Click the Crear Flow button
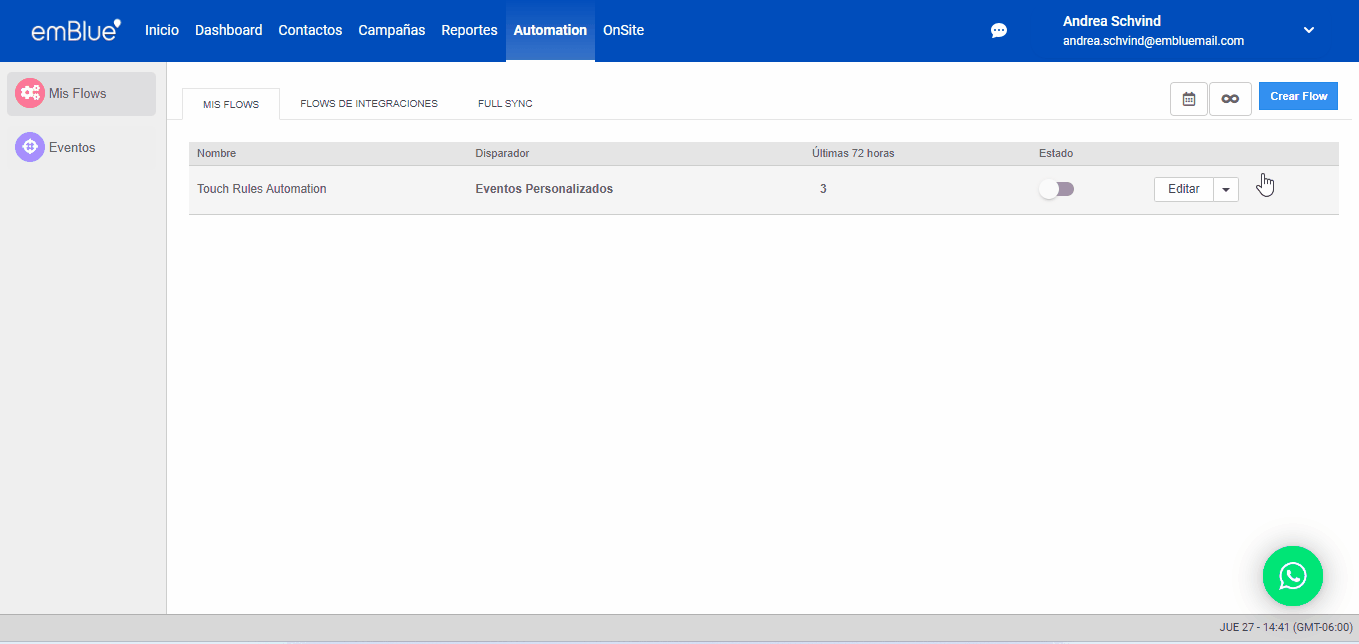The height and width of the screenshot is (644, 1359). [1298, 96]
